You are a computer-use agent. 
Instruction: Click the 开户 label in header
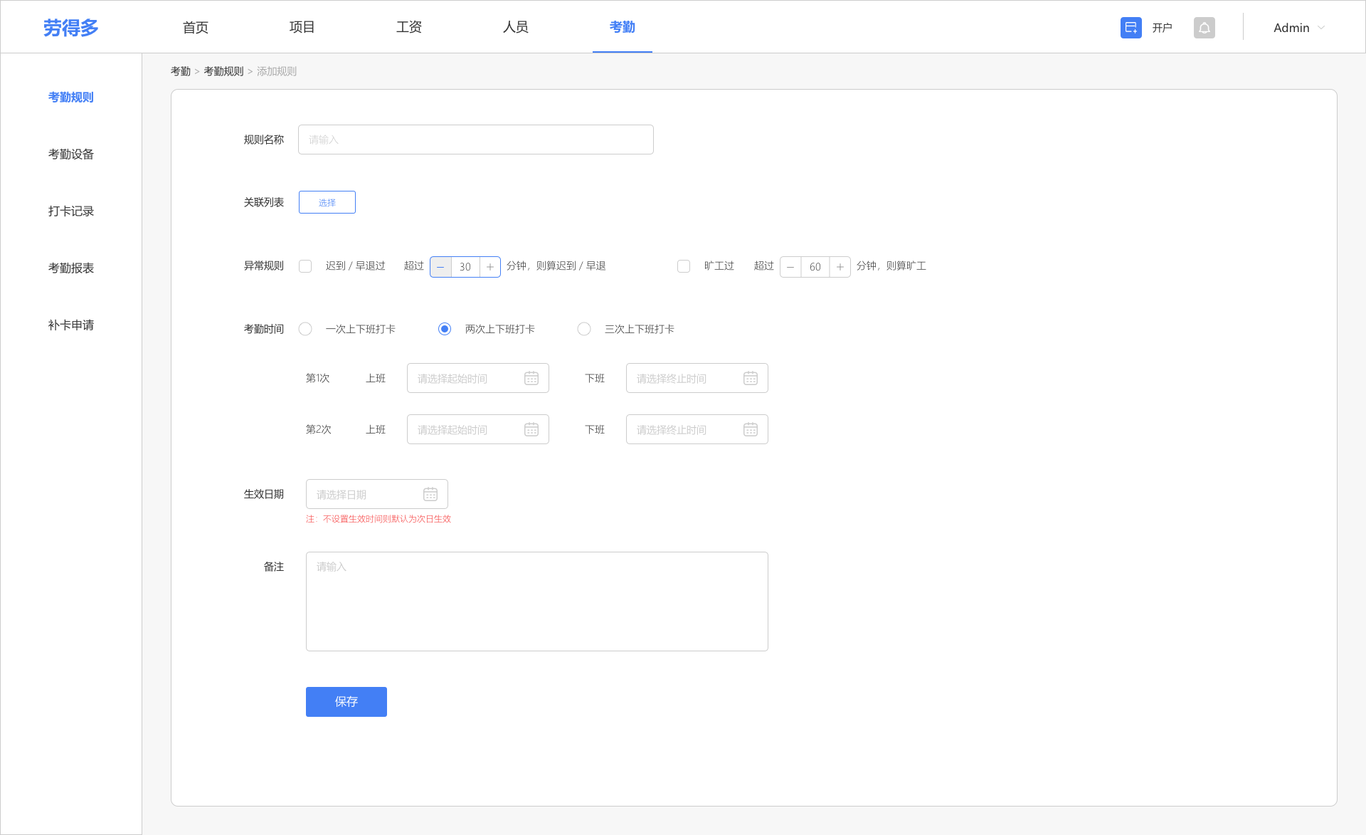point(1162,28)
